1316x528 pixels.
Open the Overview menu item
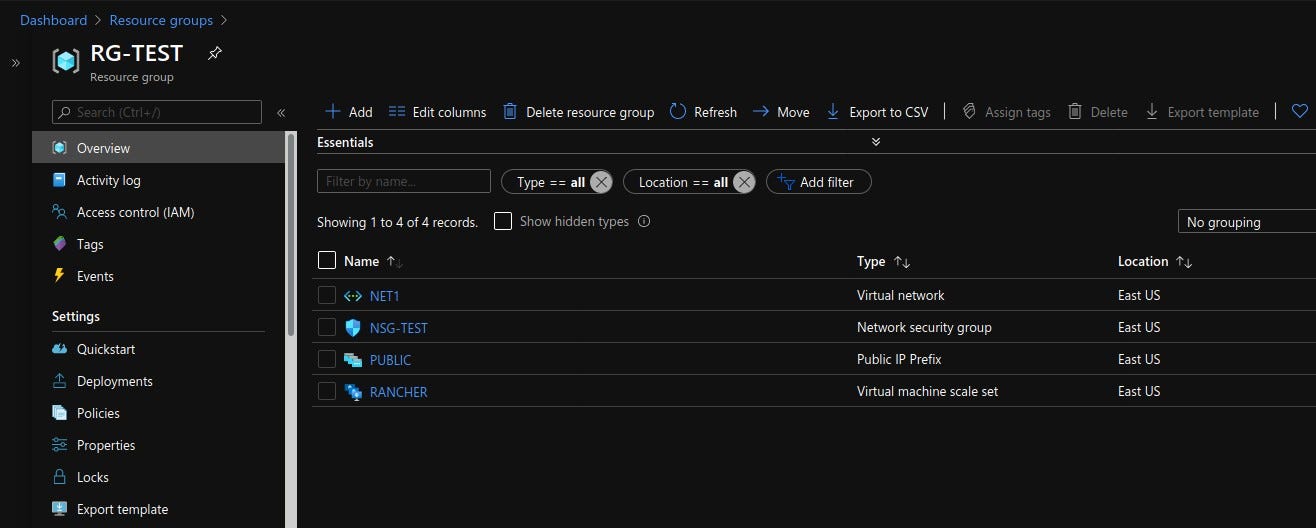point(158,148)
